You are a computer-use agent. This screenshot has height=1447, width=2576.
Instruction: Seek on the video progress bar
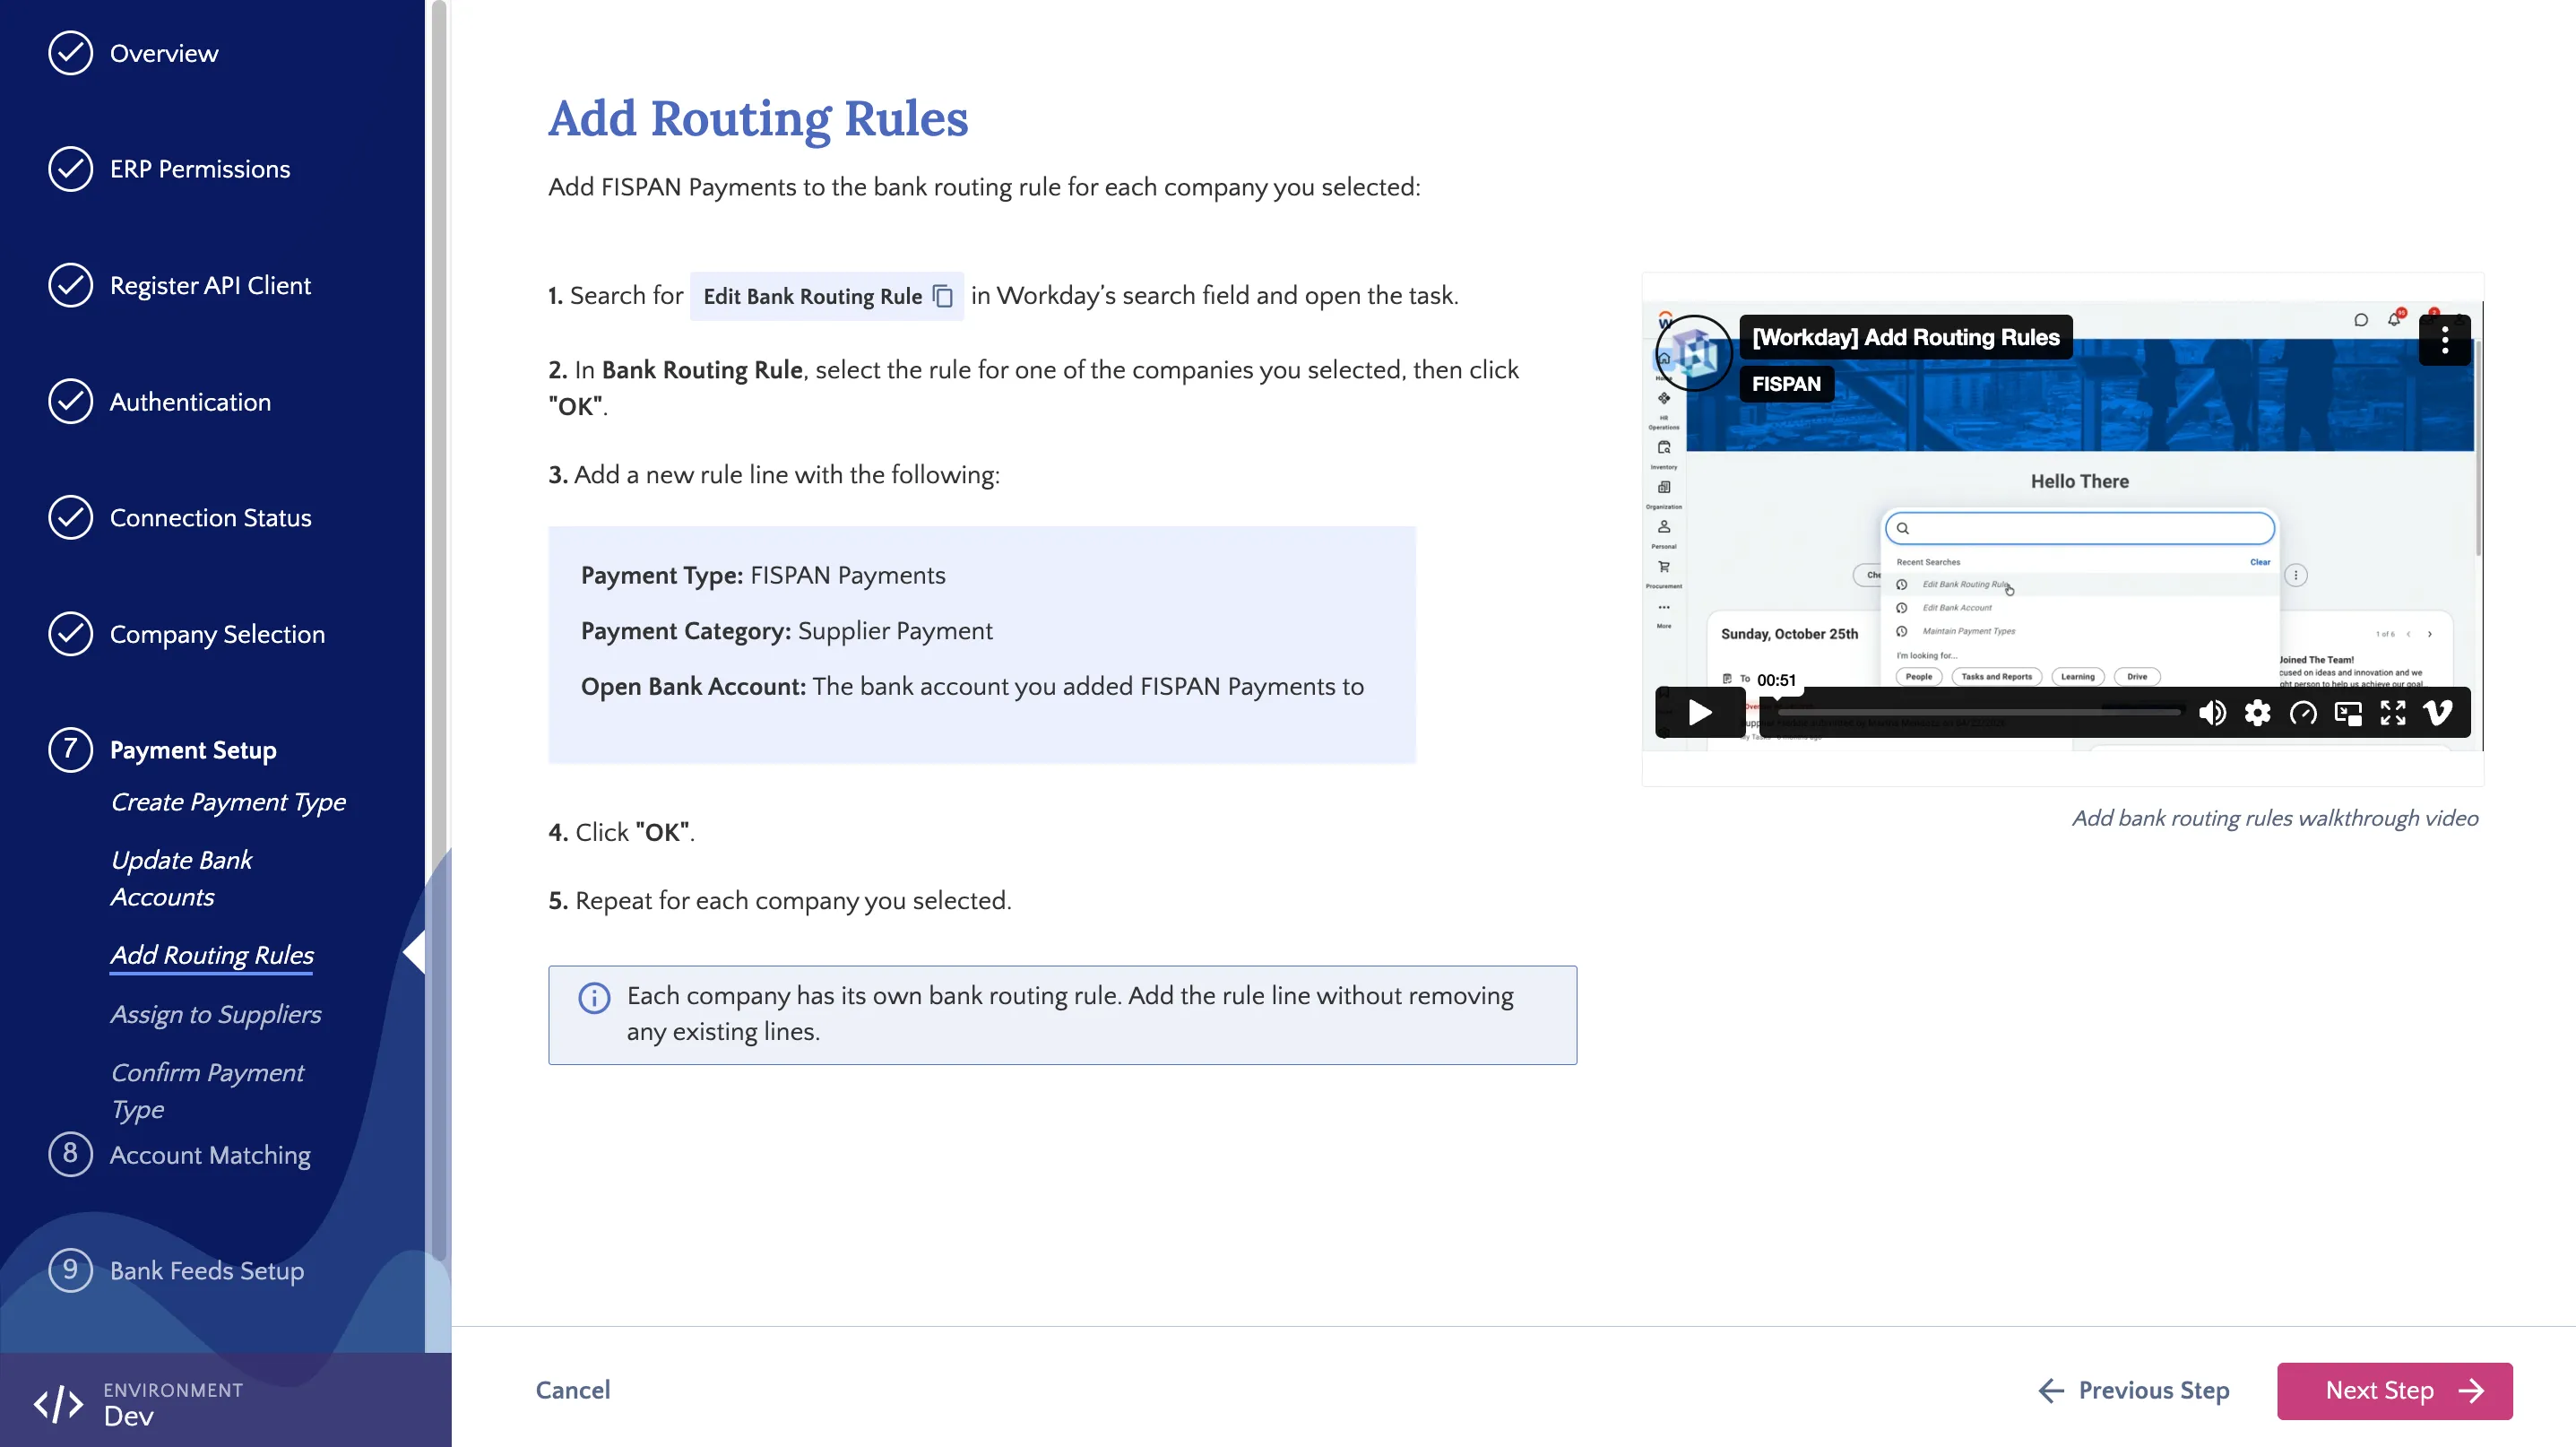tap(1978, 712)
